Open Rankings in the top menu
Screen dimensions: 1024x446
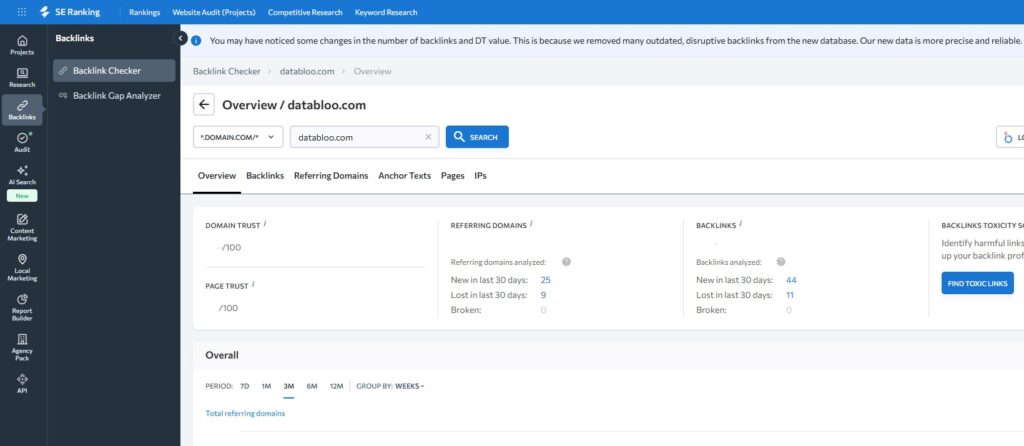click(144, 12)
